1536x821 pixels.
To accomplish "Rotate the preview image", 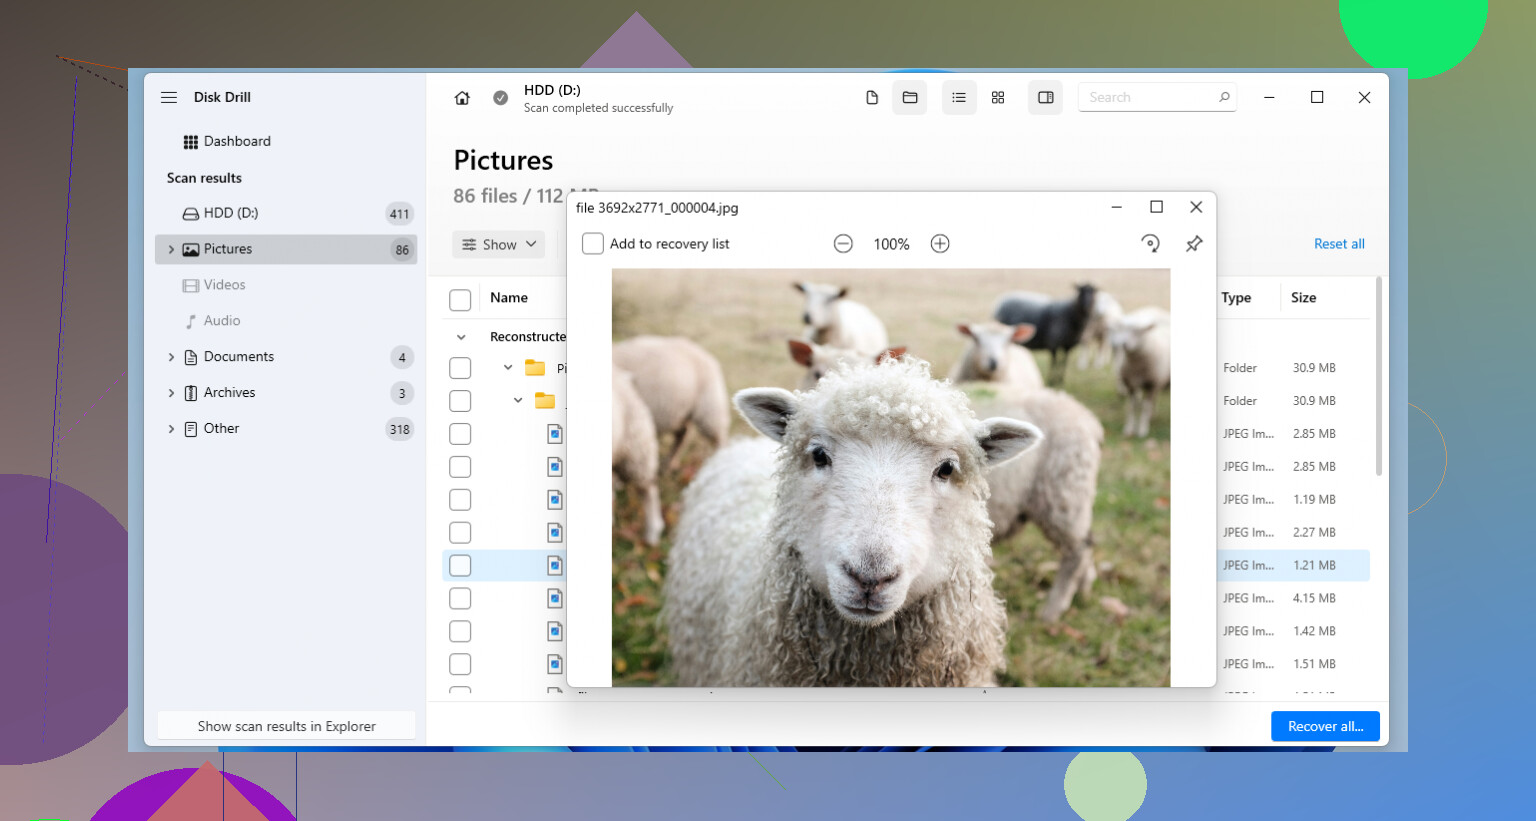I will point(1150,243).
